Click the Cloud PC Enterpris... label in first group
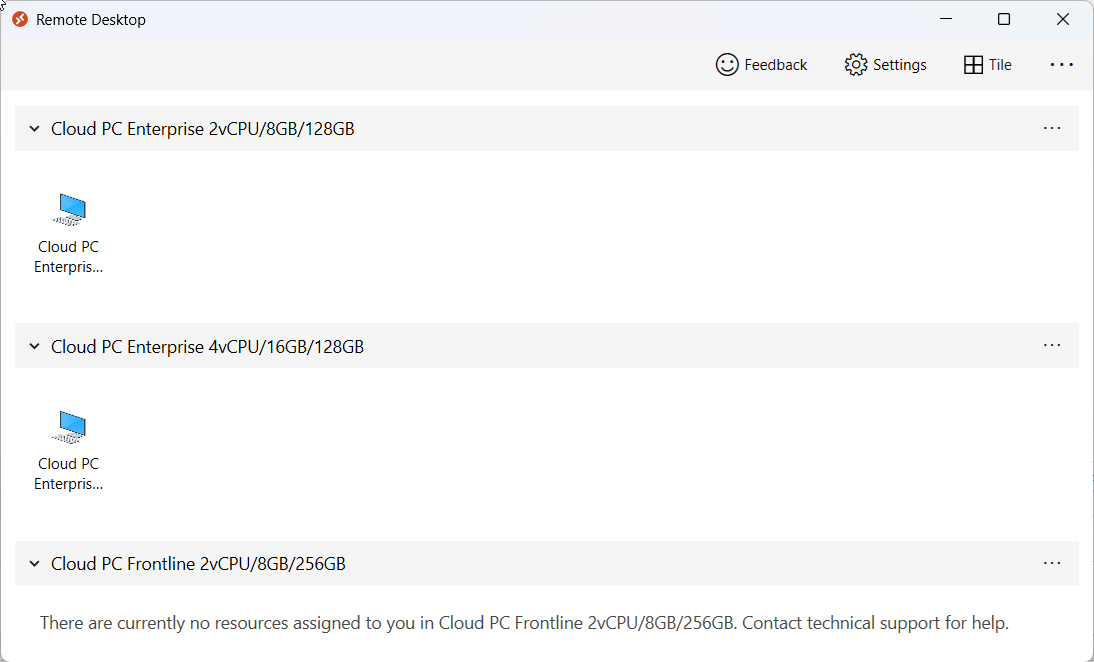This screenshot has width=1094, height=662. [x=68, y=257]
